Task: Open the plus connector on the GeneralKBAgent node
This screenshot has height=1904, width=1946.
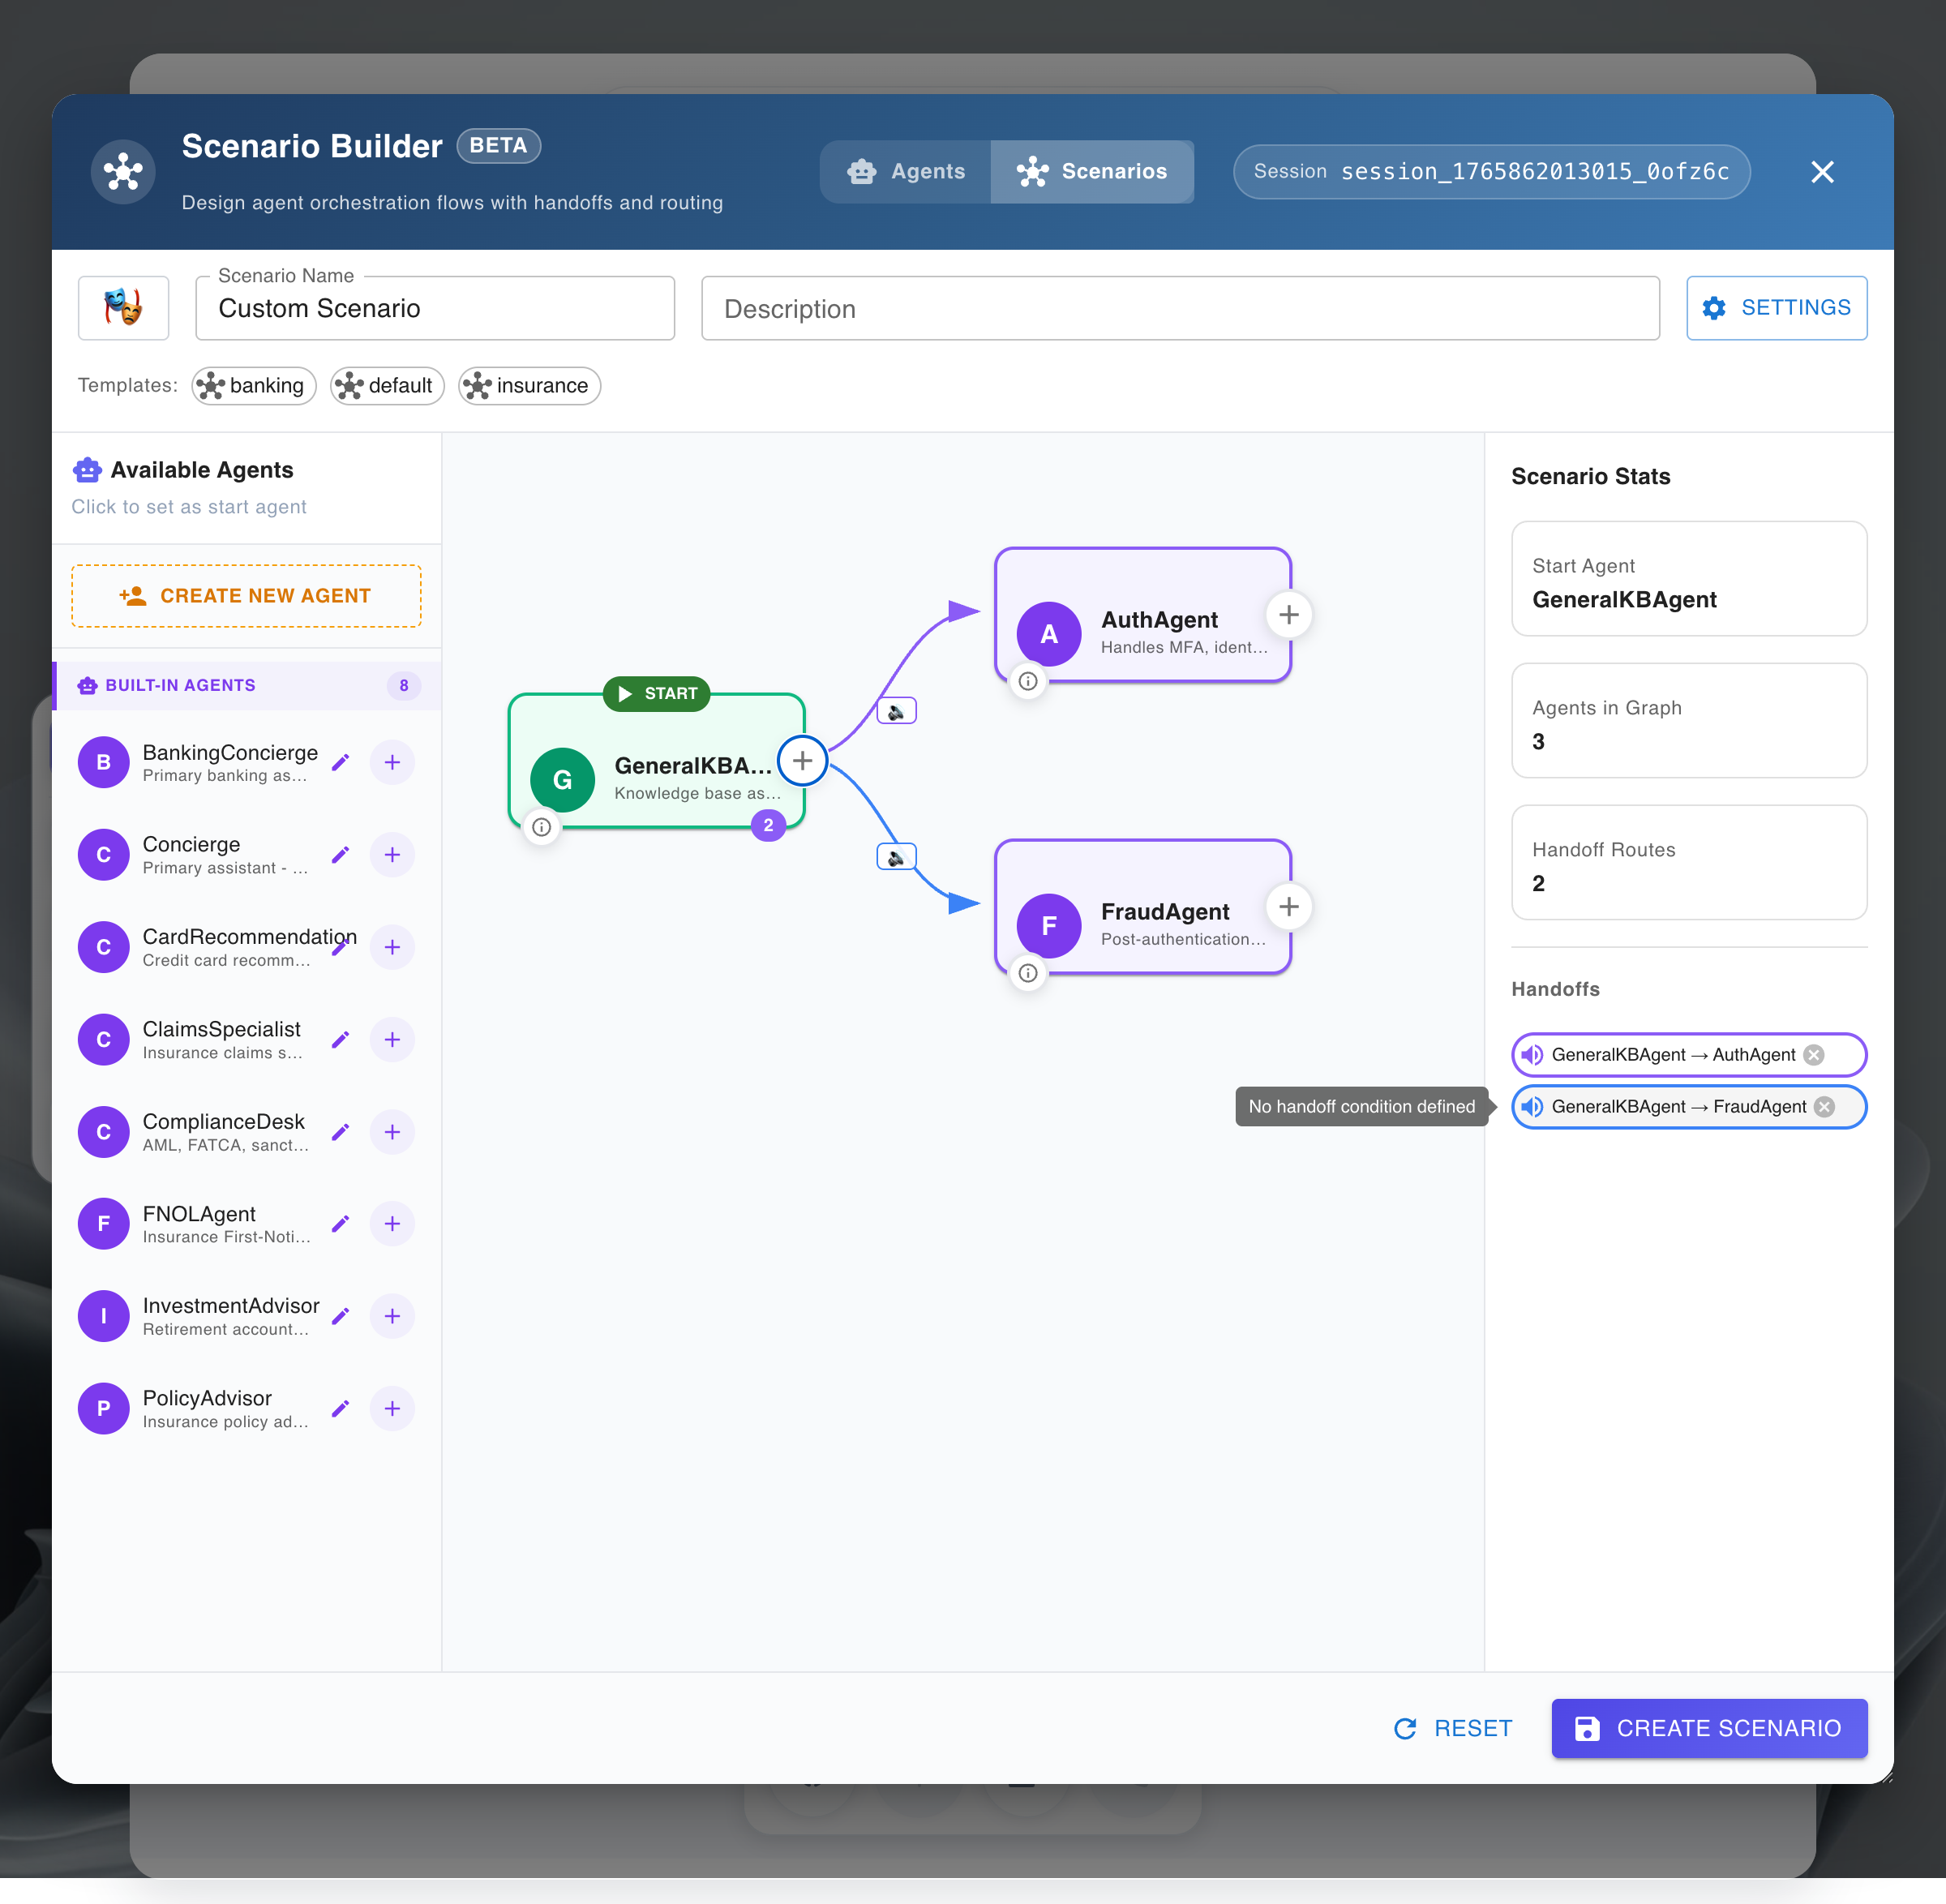Action: click(802, 760)
